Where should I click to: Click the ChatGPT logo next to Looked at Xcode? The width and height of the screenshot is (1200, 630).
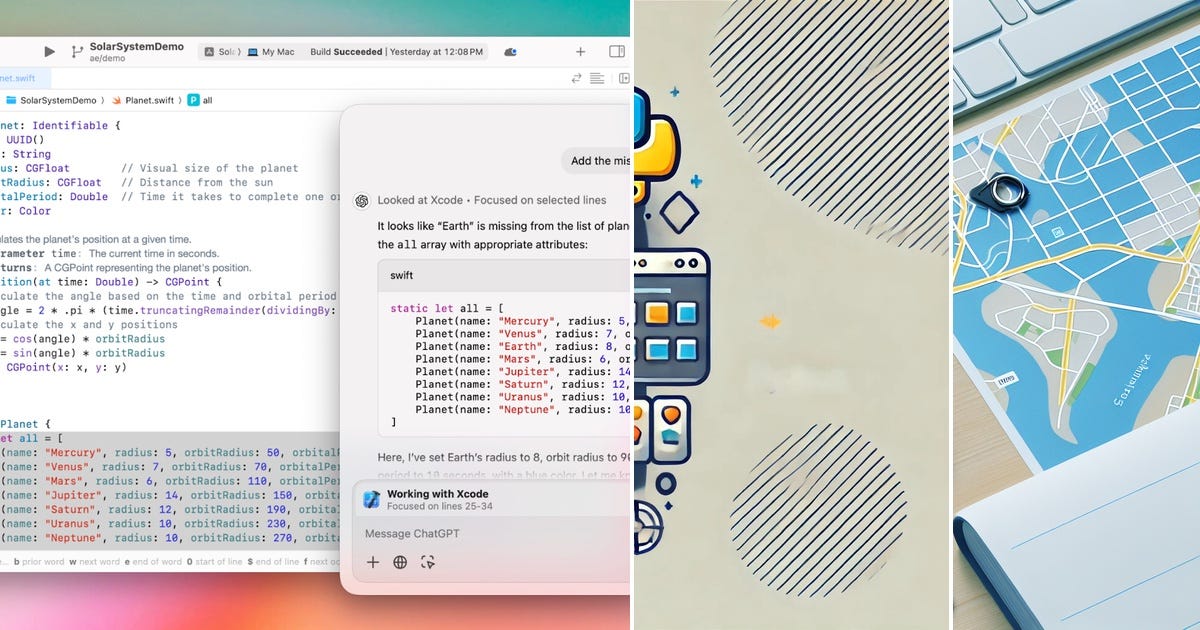coord(361,200)
